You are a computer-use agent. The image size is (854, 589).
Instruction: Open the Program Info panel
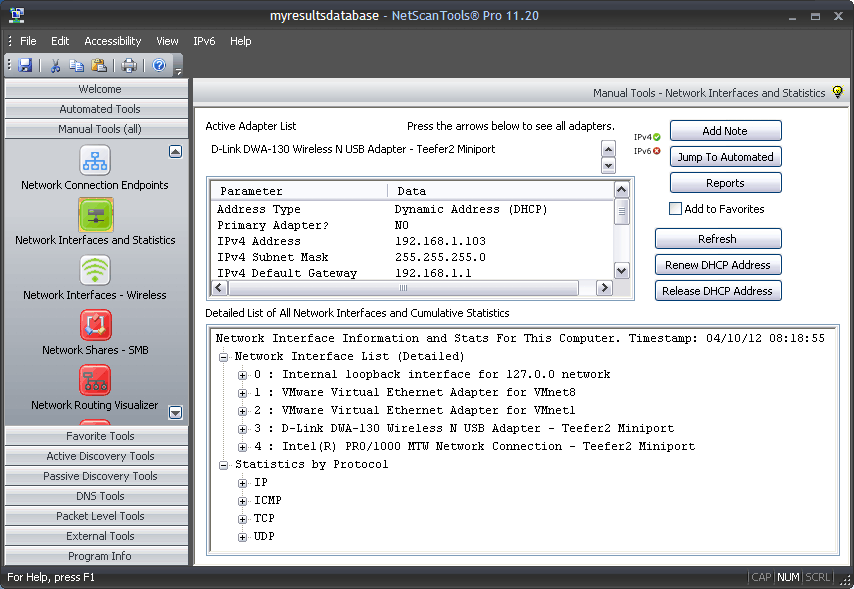tap(96, 556)
